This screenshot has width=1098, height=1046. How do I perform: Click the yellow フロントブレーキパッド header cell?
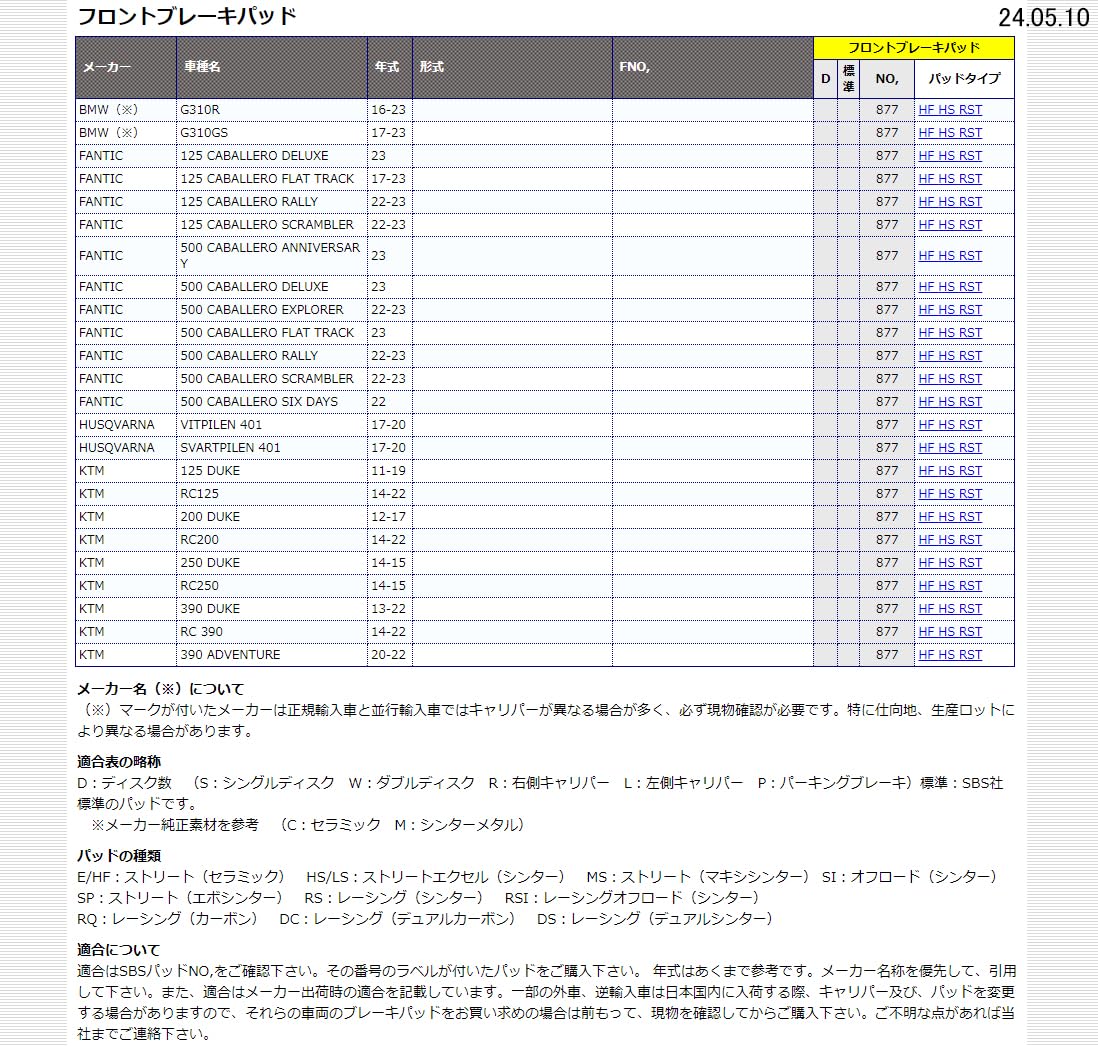tap(914, 48)
